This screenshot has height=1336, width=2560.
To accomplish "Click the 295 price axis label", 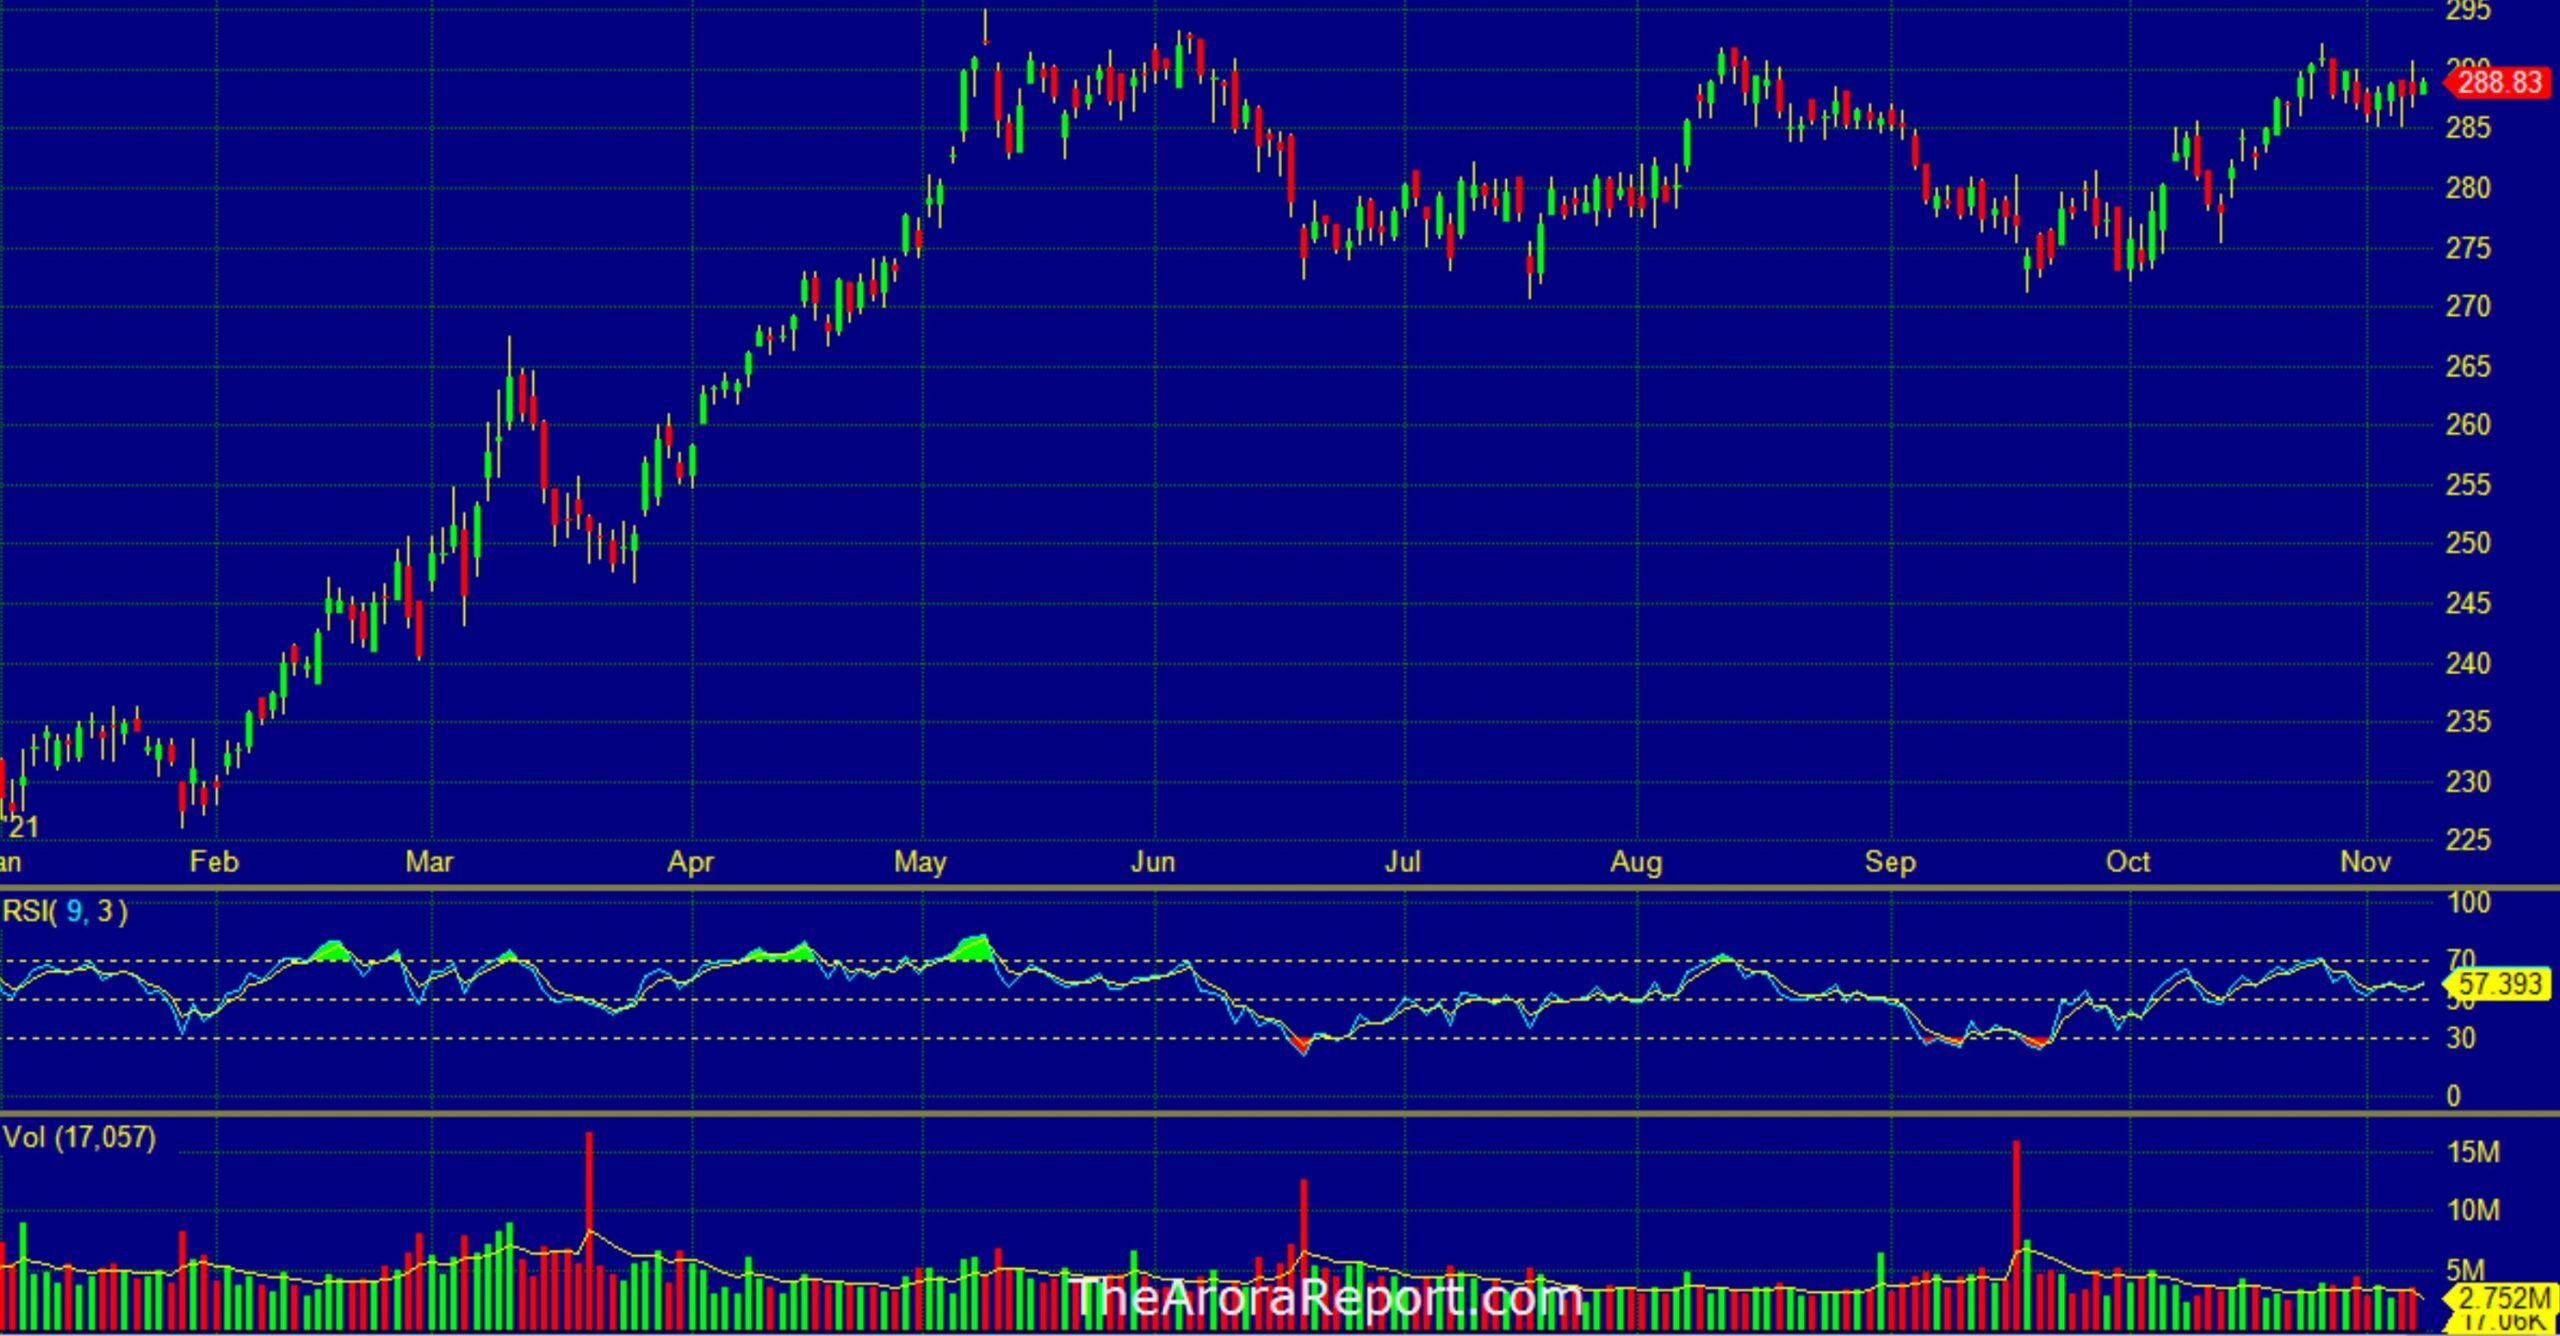I will [2468, 11].
